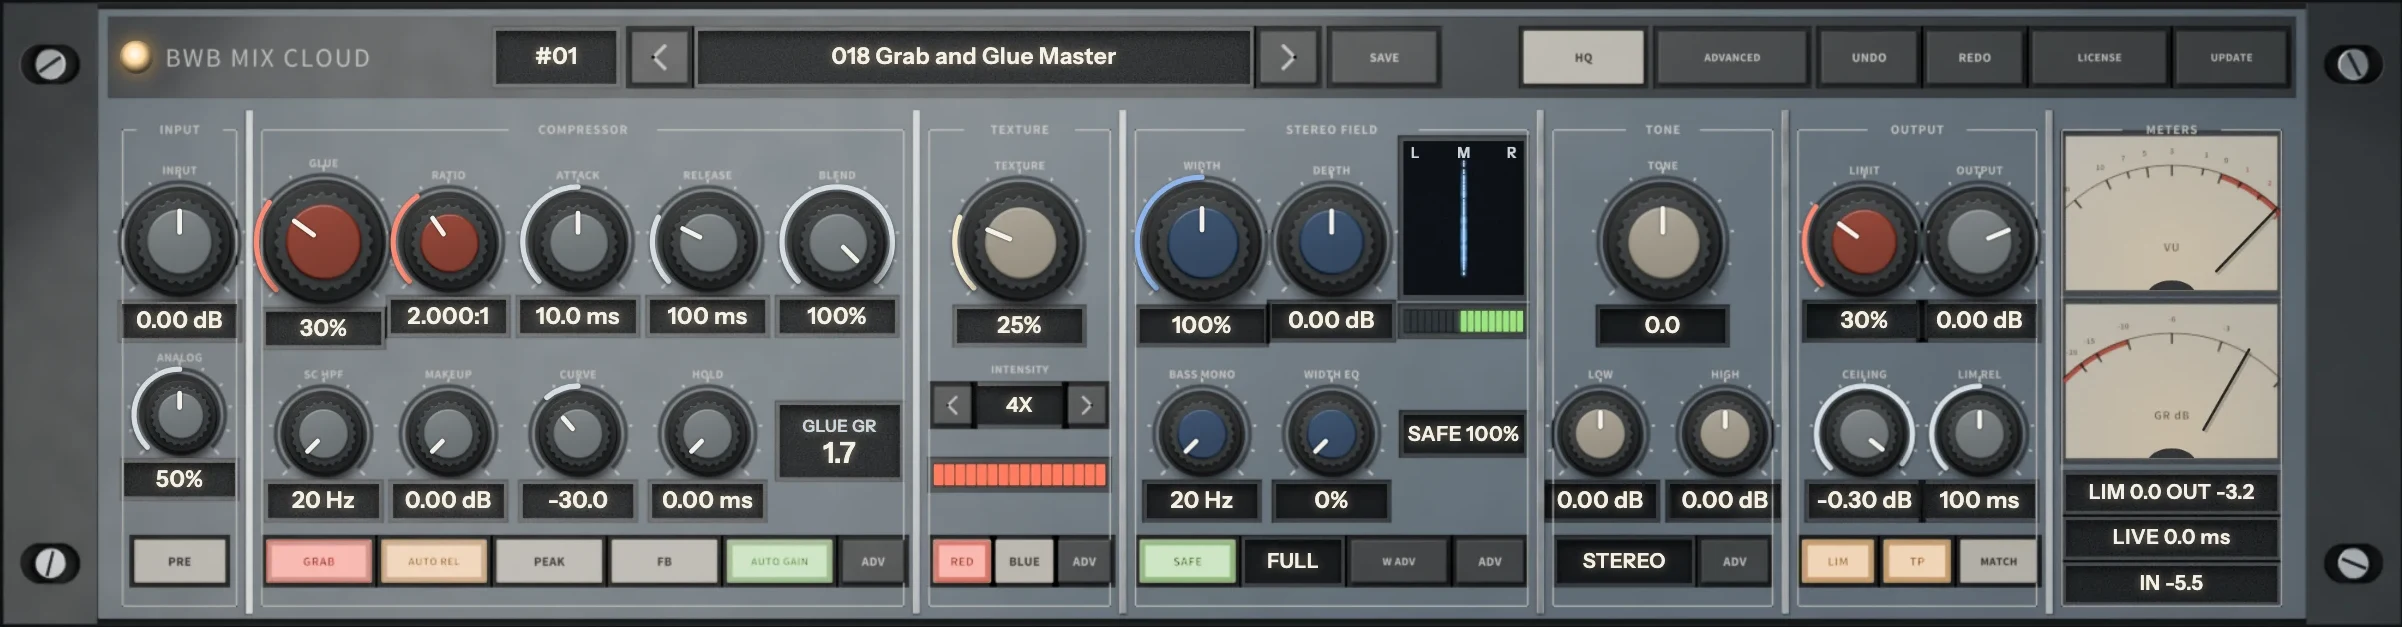This screenshot has height=627, width=2402.
Task: Click the red RATIO knob
Action: click(448, 243)
